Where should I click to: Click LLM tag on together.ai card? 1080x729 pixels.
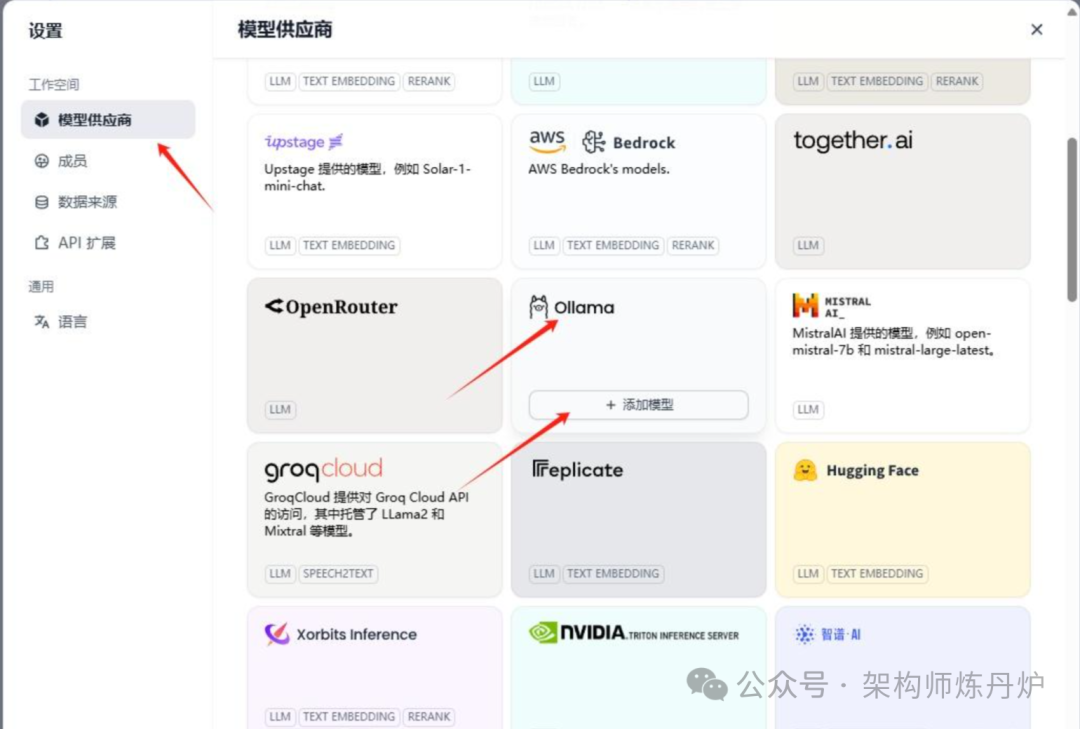(808, 245)
